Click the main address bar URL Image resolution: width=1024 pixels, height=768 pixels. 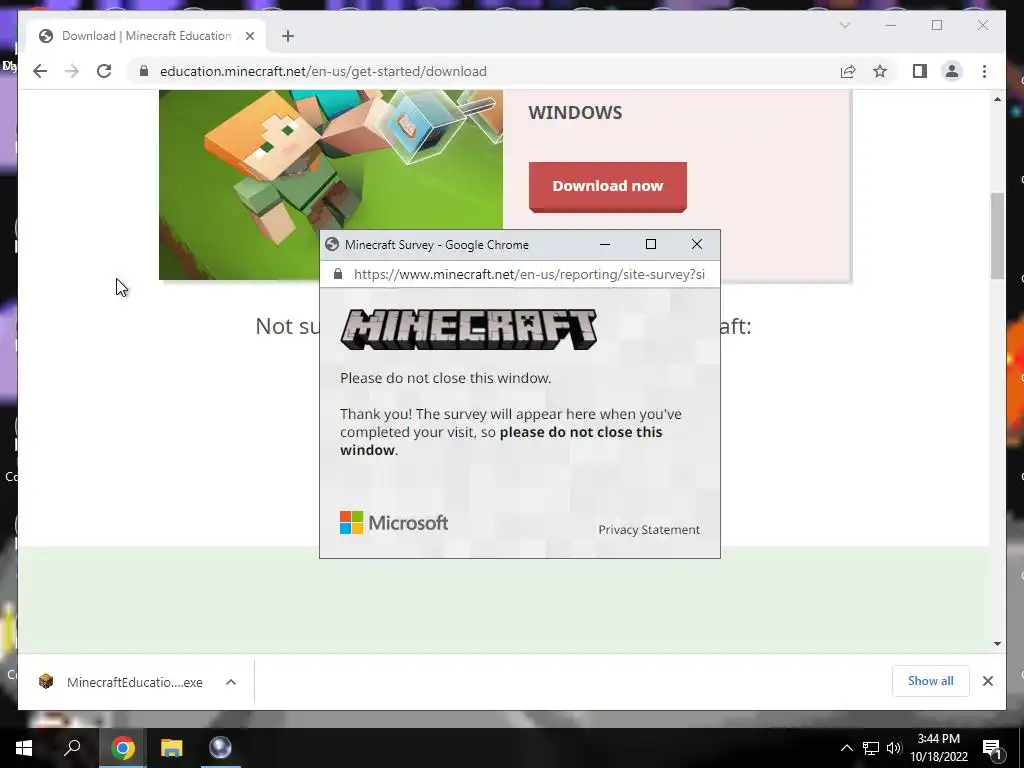click(x=323, y=71)
